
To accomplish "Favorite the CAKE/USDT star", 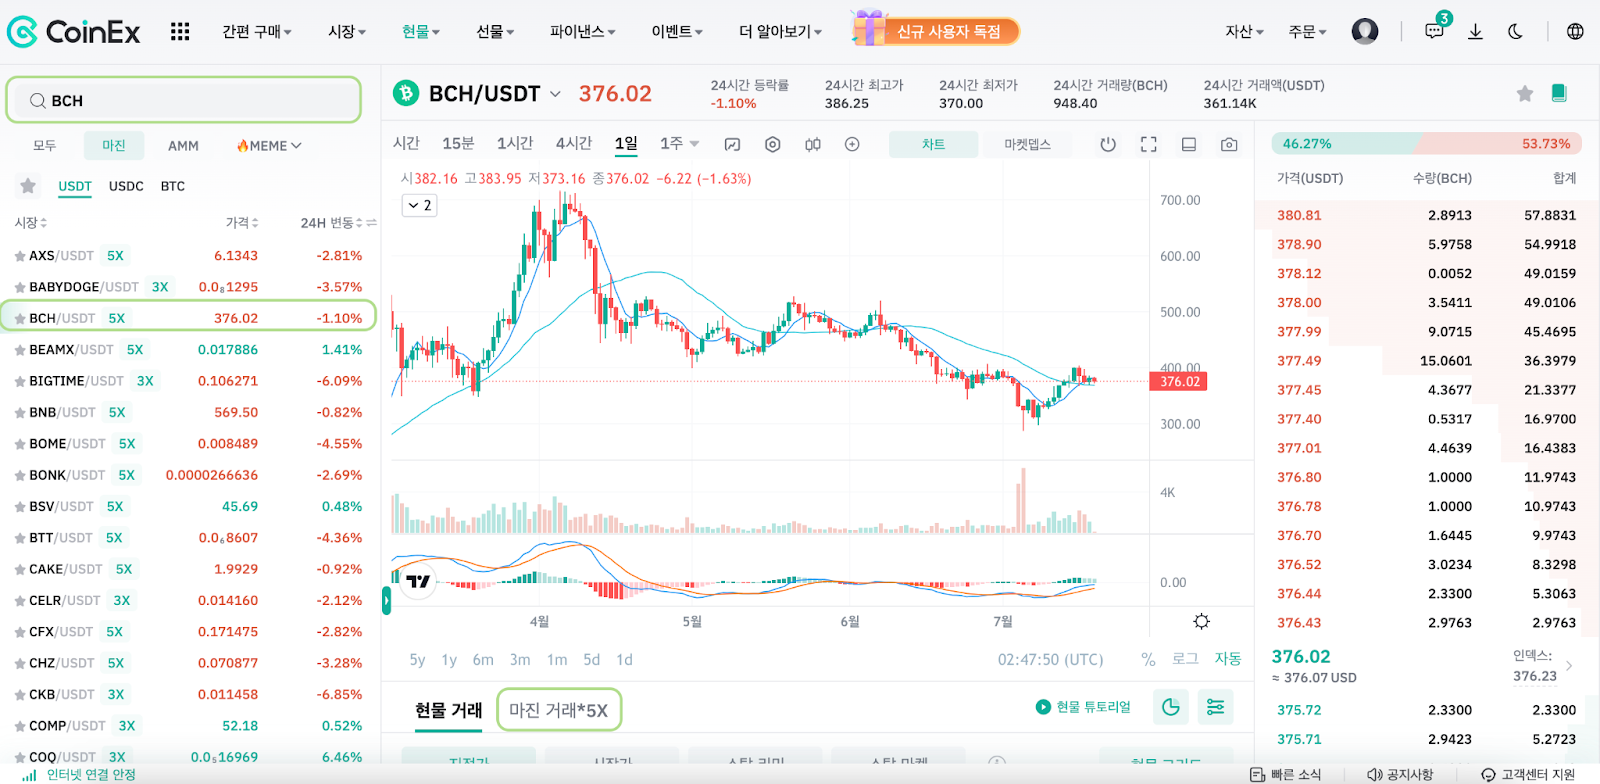I will coord(19,569).
